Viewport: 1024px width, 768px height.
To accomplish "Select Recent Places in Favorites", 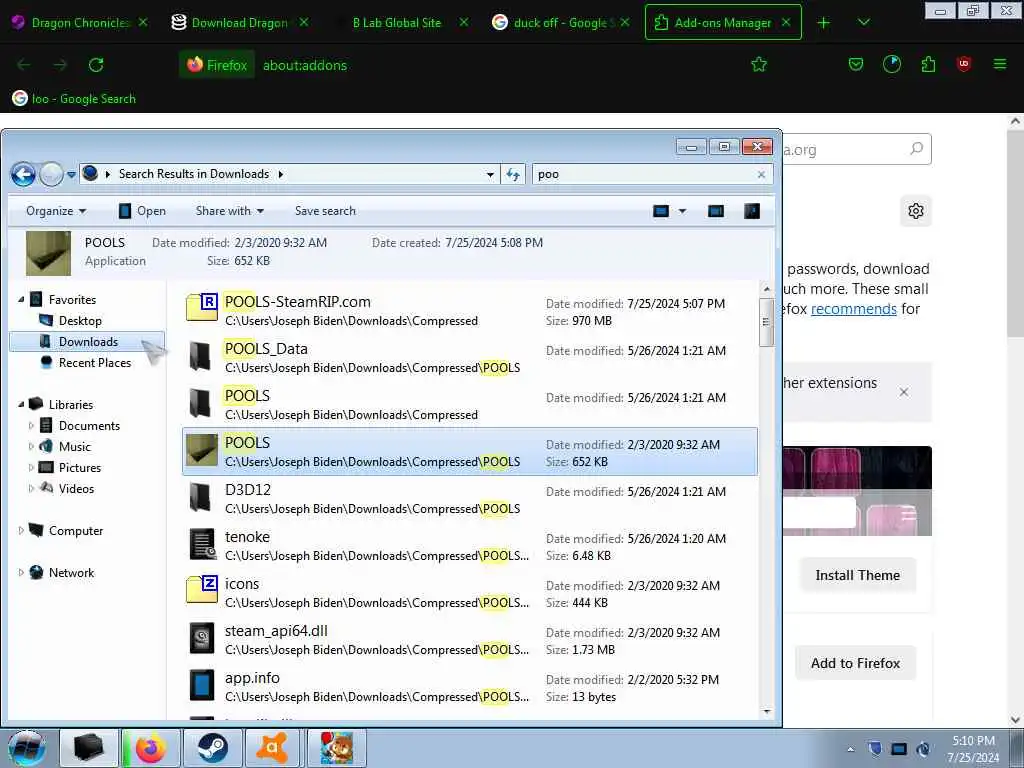I will coord(95,362).
